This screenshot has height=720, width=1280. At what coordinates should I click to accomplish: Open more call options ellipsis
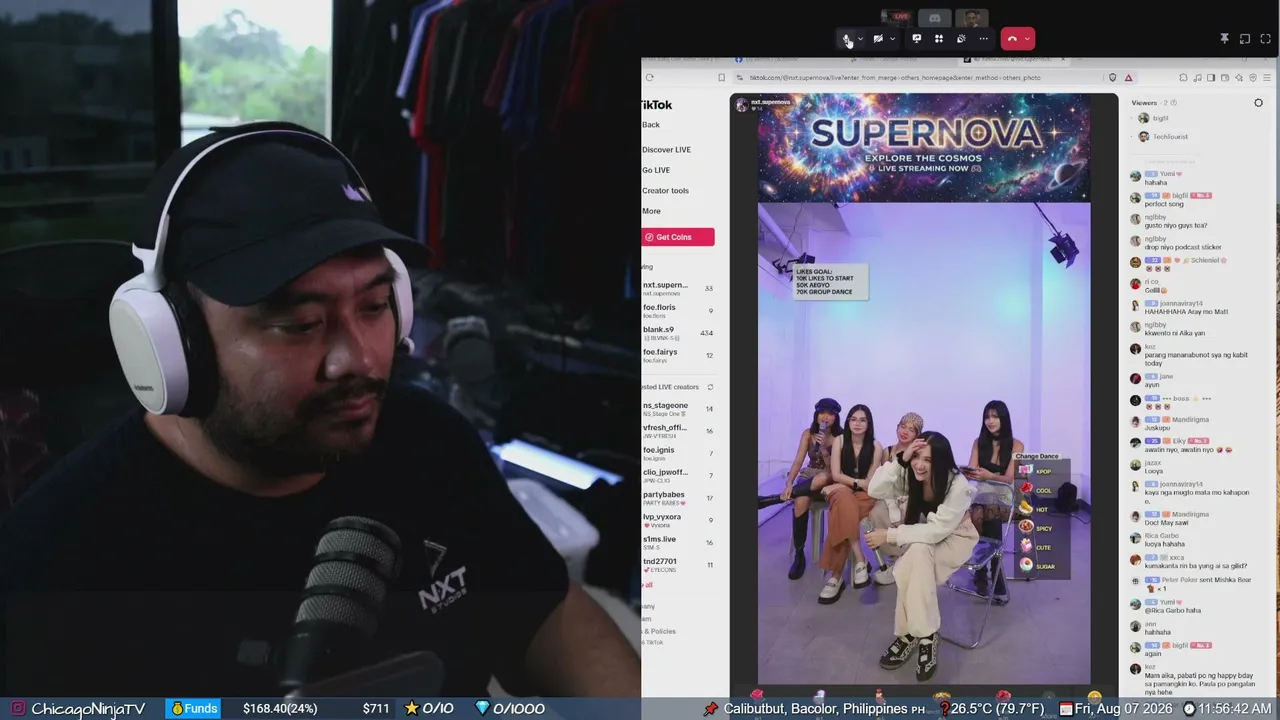(984, 39)
